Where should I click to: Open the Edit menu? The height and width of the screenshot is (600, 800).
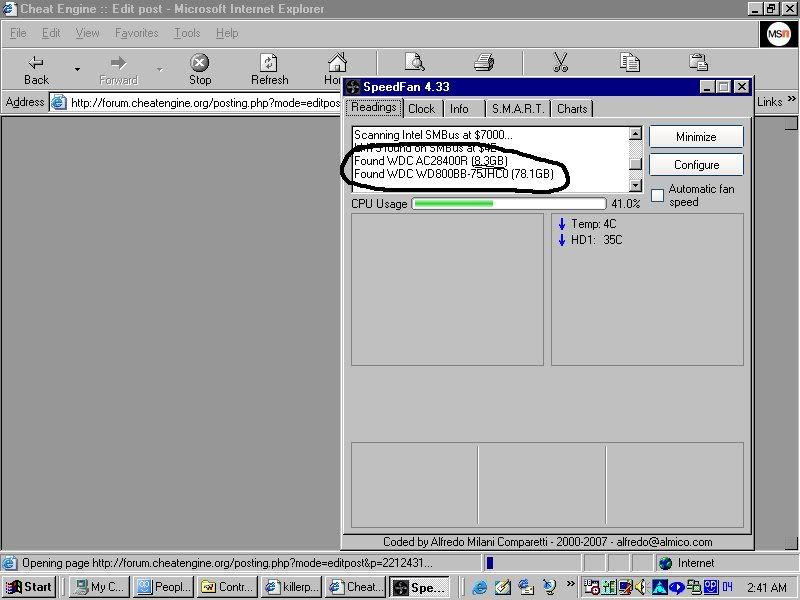tap(51, 33)
